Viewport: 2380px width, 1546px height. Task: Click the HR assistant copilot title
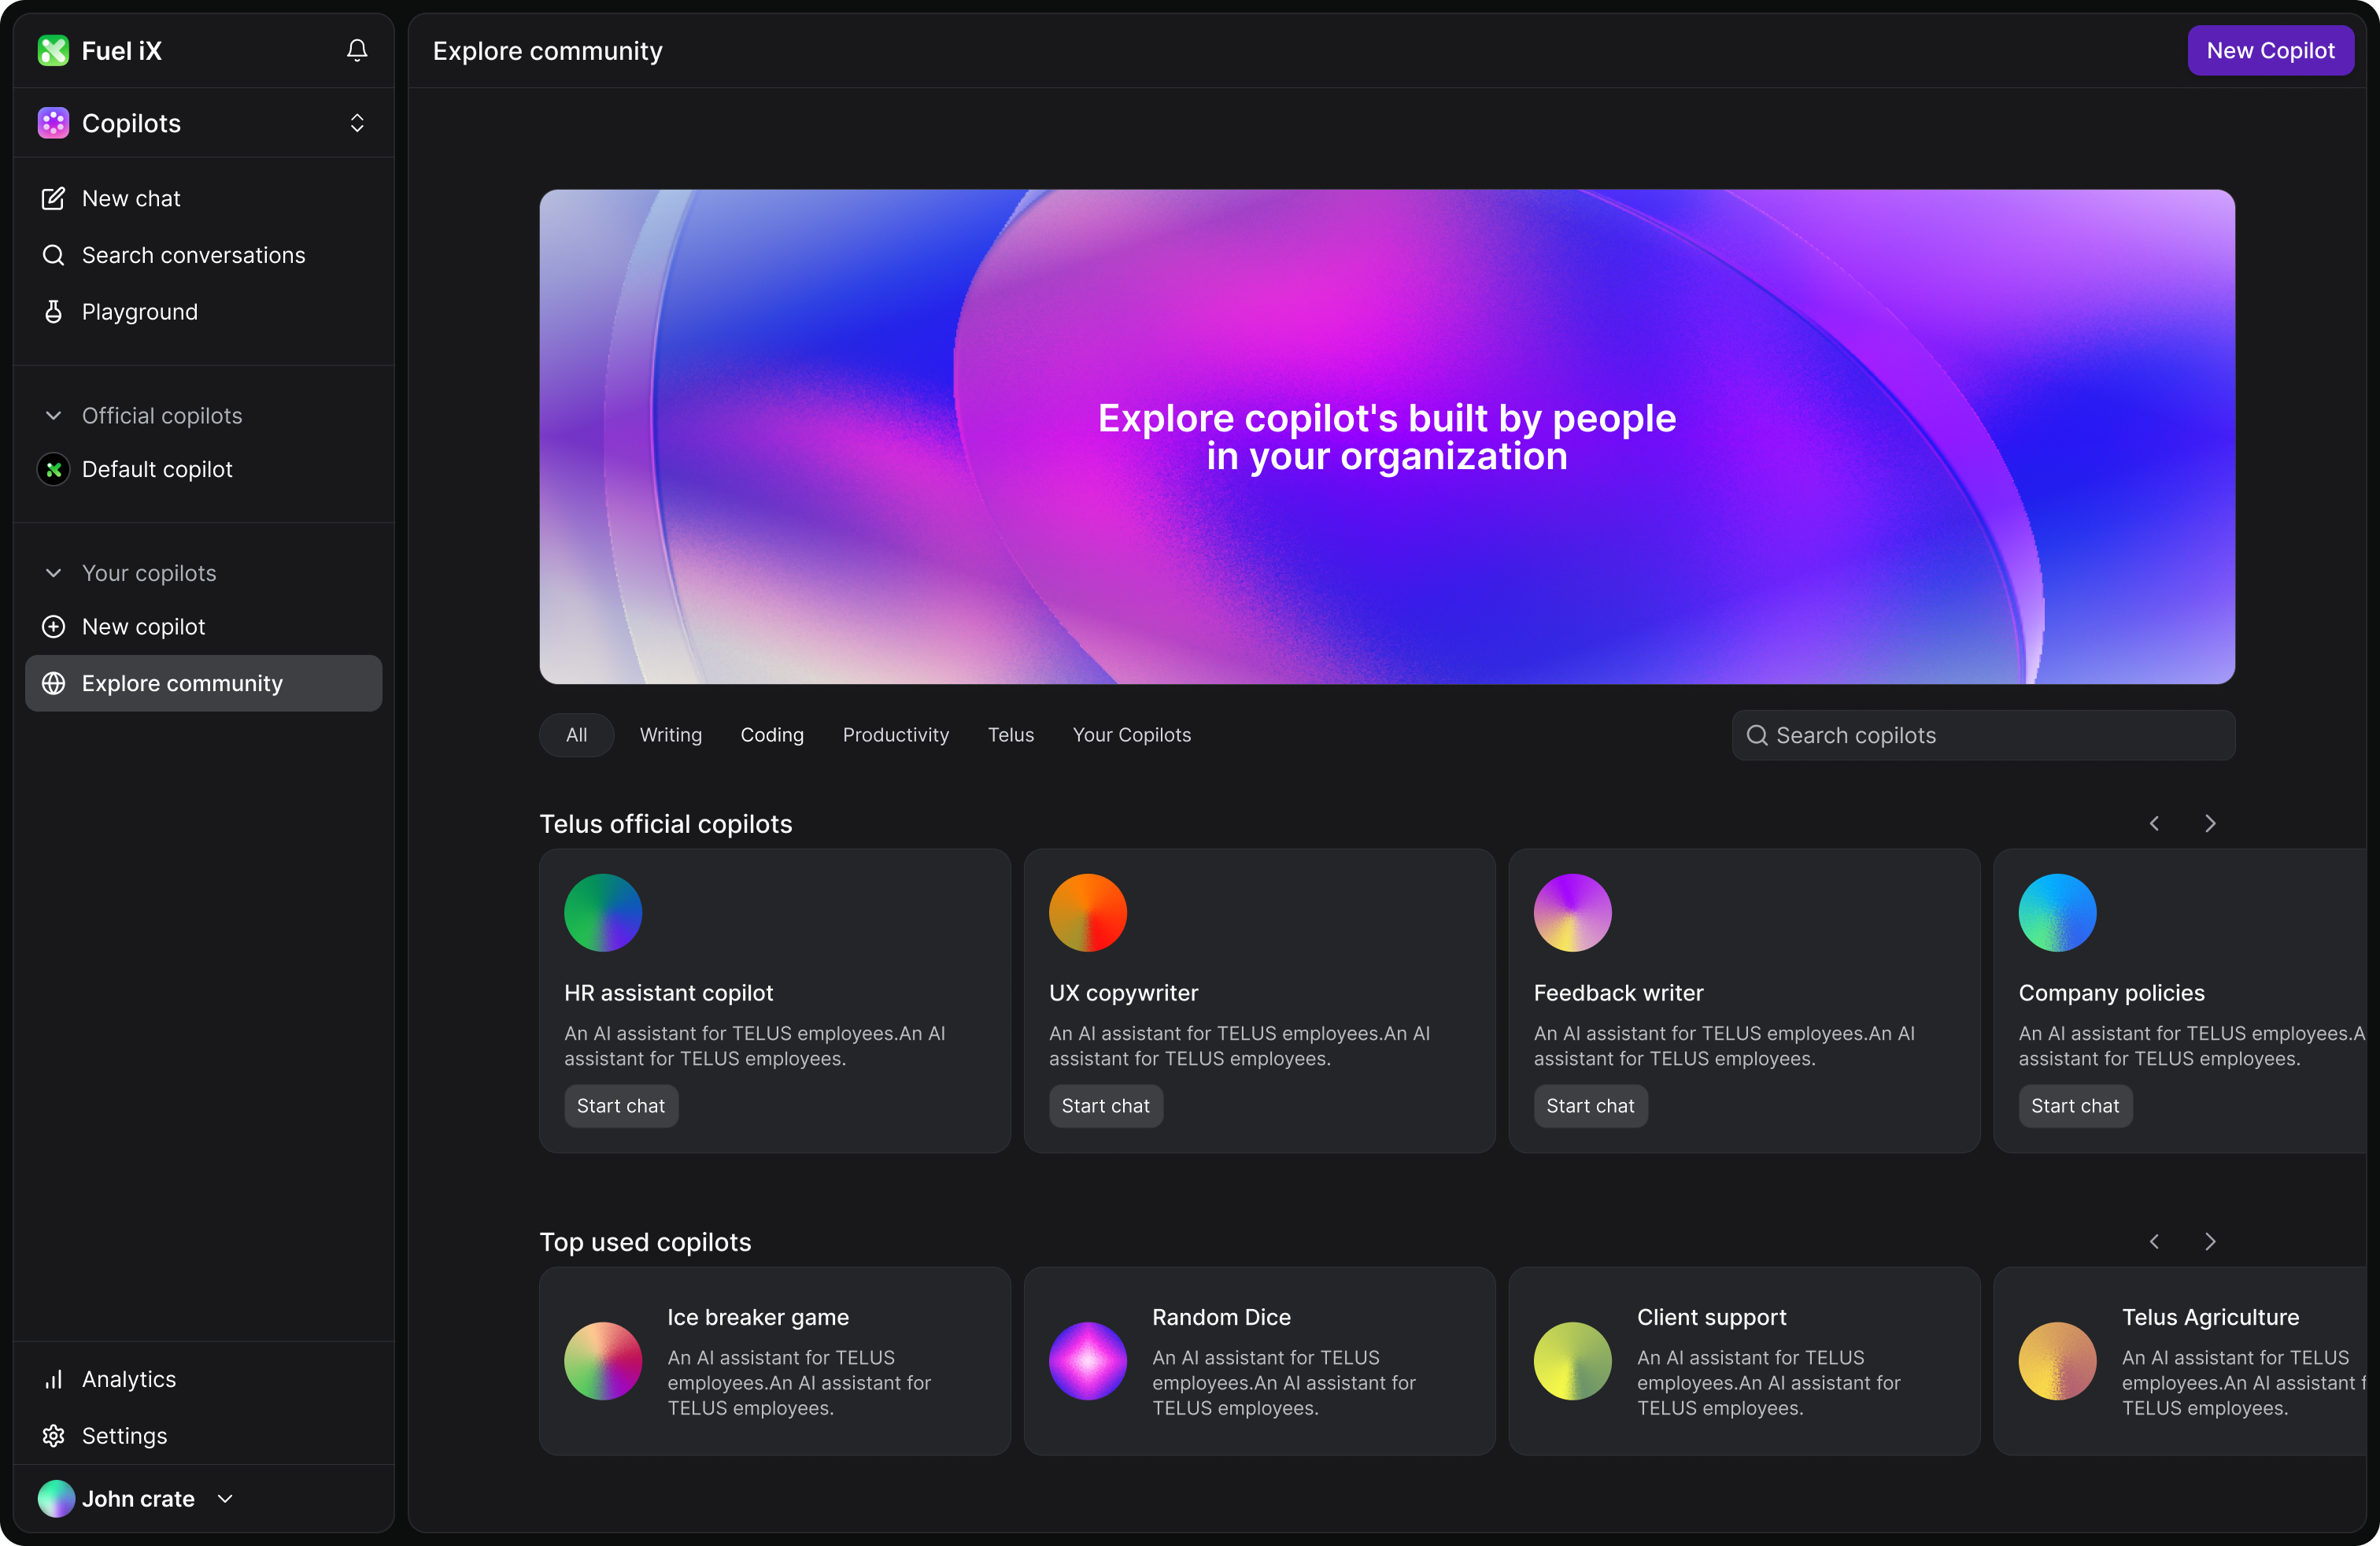(669, 993)
